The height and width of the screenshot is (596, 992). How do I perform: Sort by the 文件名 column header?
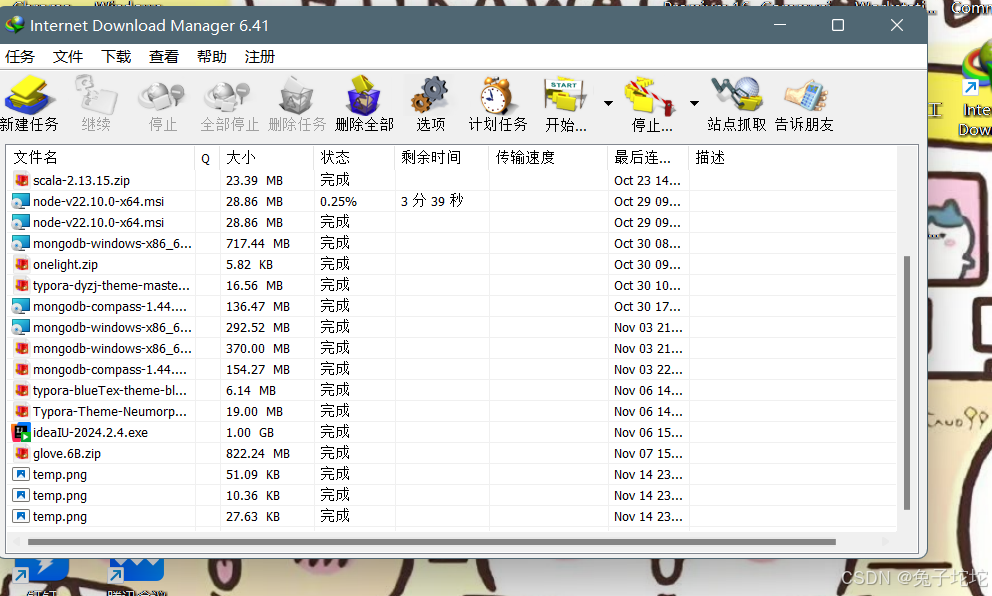(101, 158)
